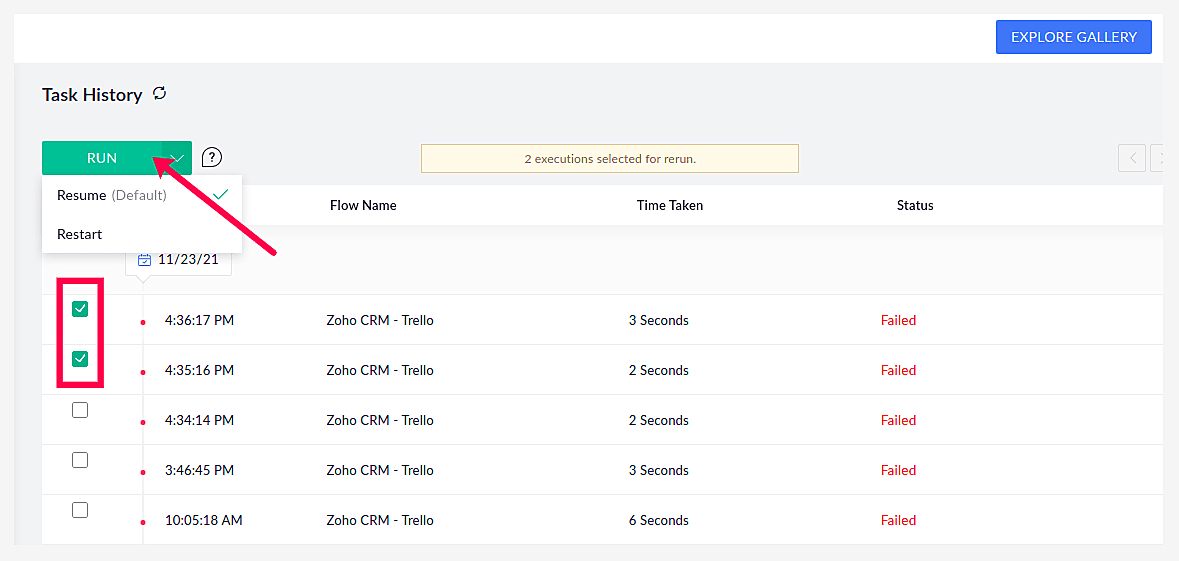
Task: Open the help question mark icon
Action: click(x=212, y=158)
